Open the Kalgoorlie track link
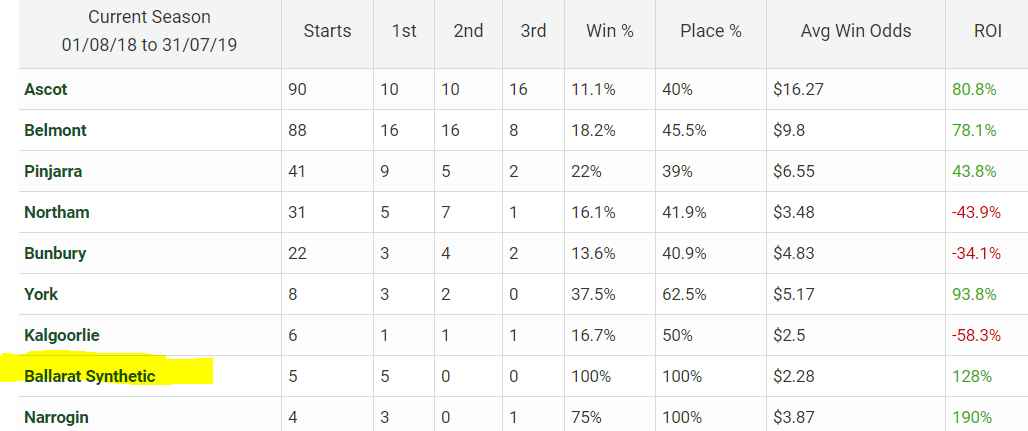 [62, 335]
